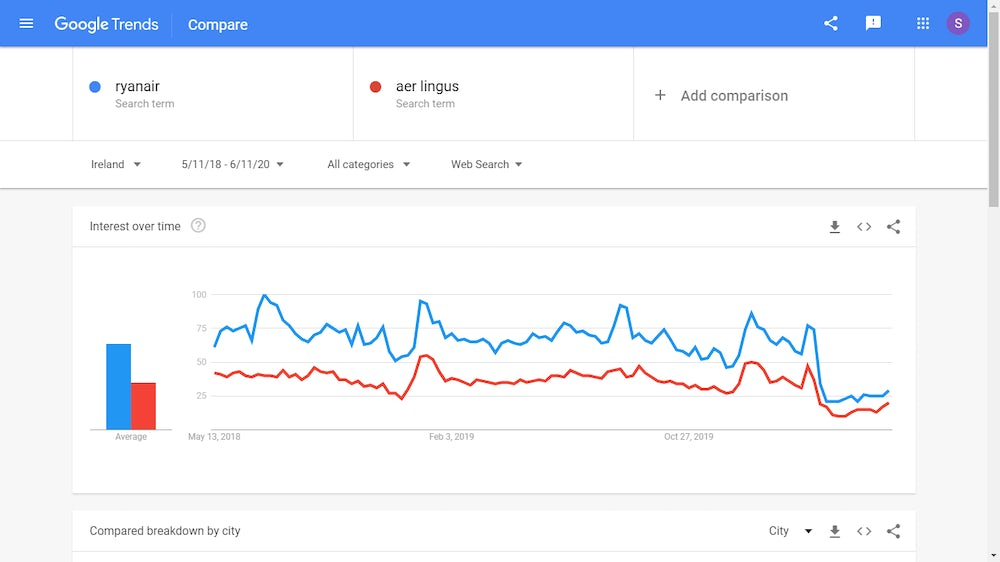Download the city breakdown data
This screenshot has width=1000, height=562.
pos(835,531)
